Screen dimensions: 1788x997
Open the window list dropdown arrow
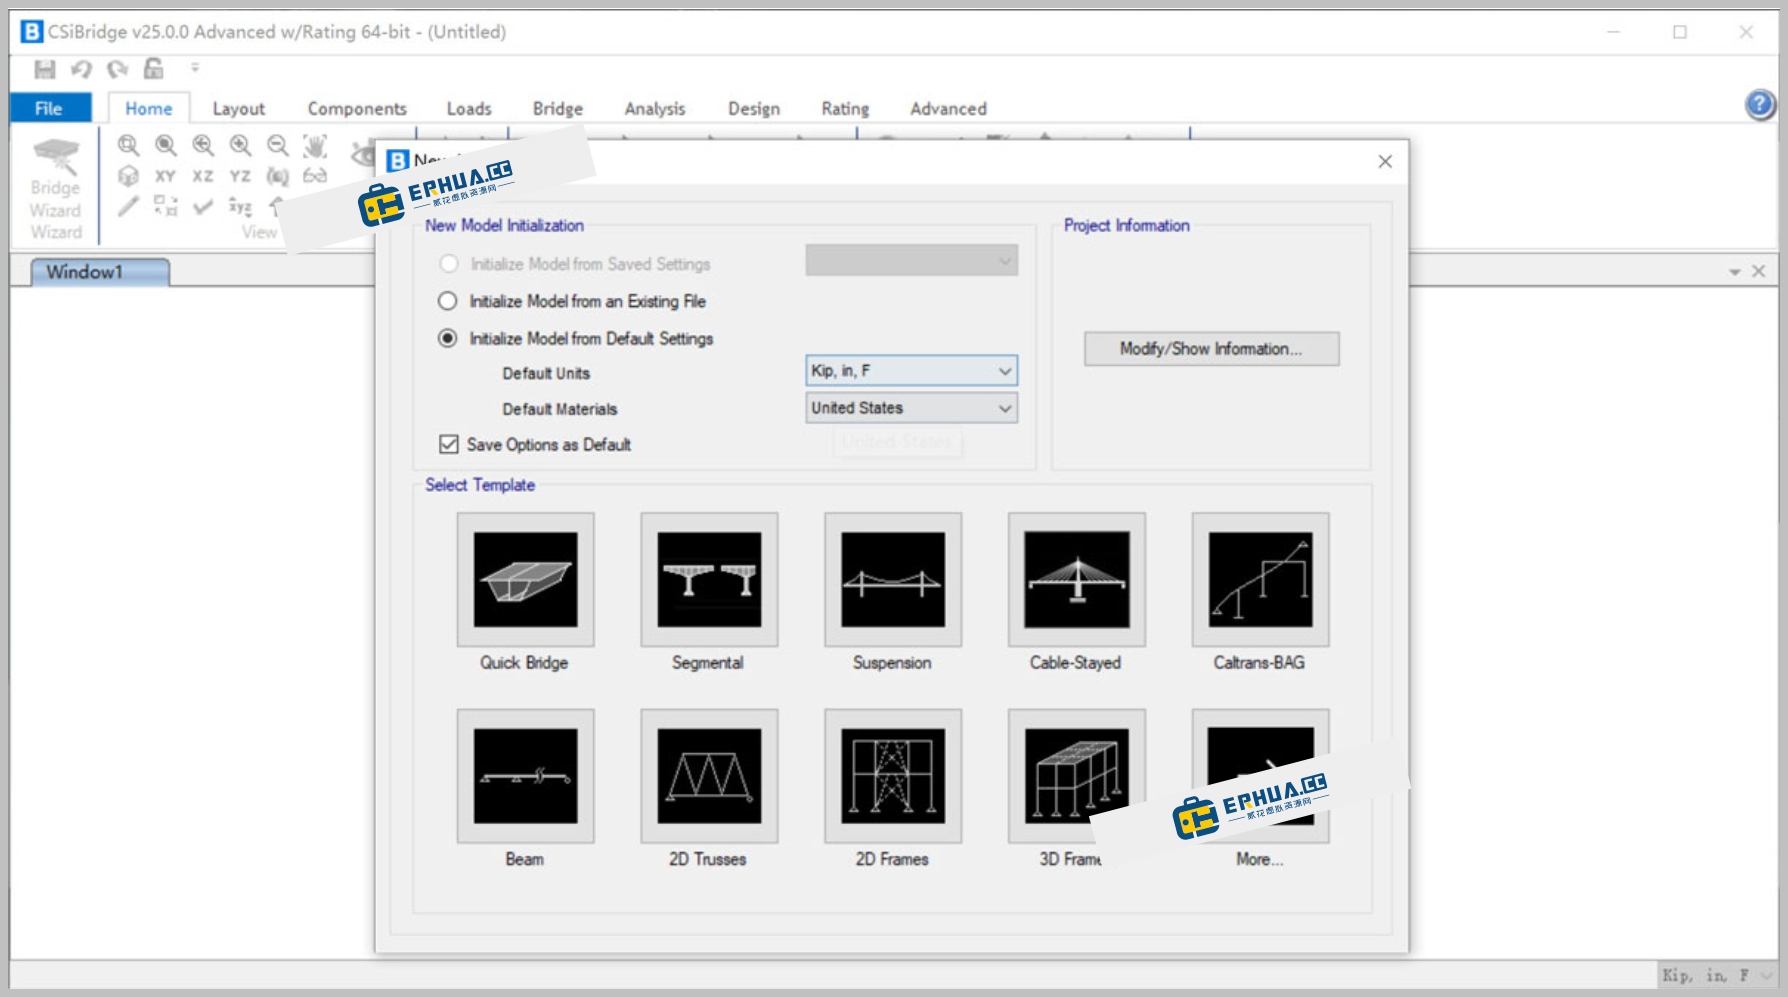pos(1735,272)
